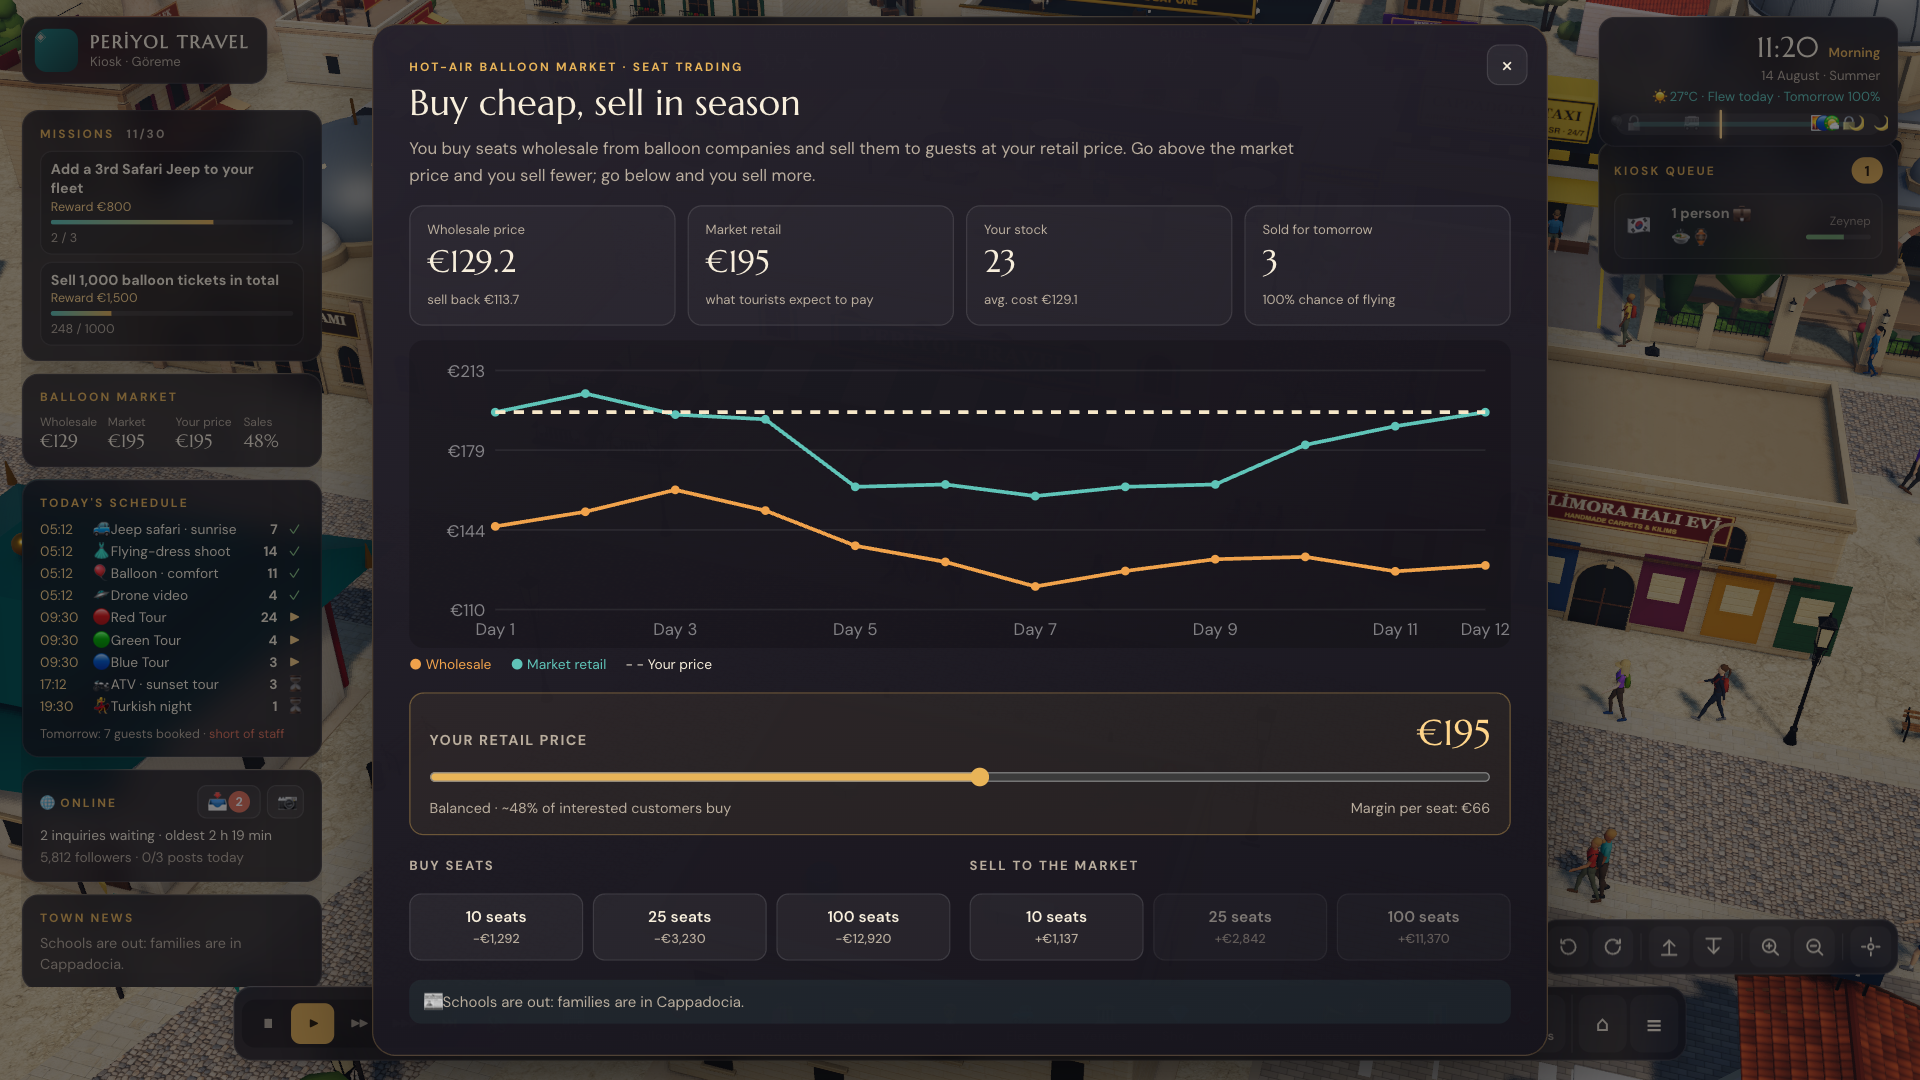The height and width of the screenshot is (1080, 1920).
Task: Click the highlighted play speed button
Action: (312, 1023)
